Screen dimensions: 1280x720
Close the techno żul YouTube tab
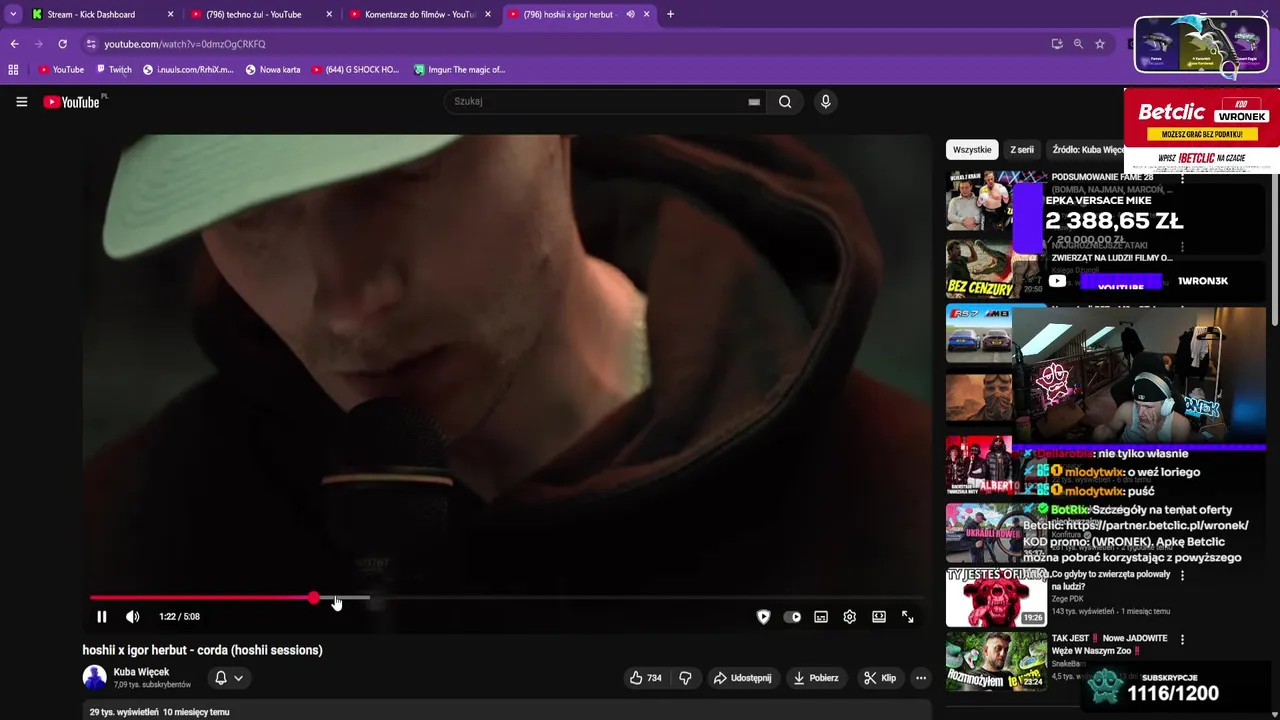coord(328,14)
